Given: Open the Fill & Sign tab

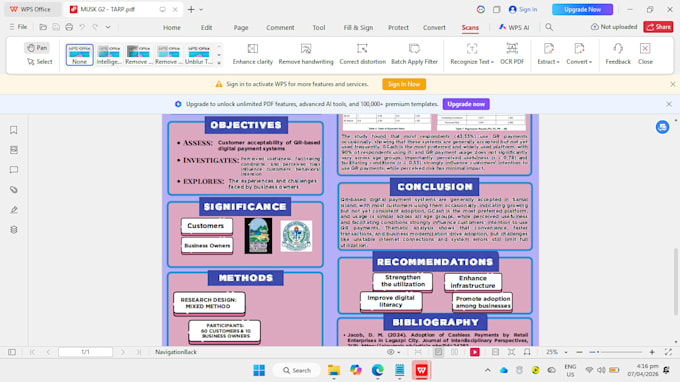Looking at the screenshot, I should 358,27.
